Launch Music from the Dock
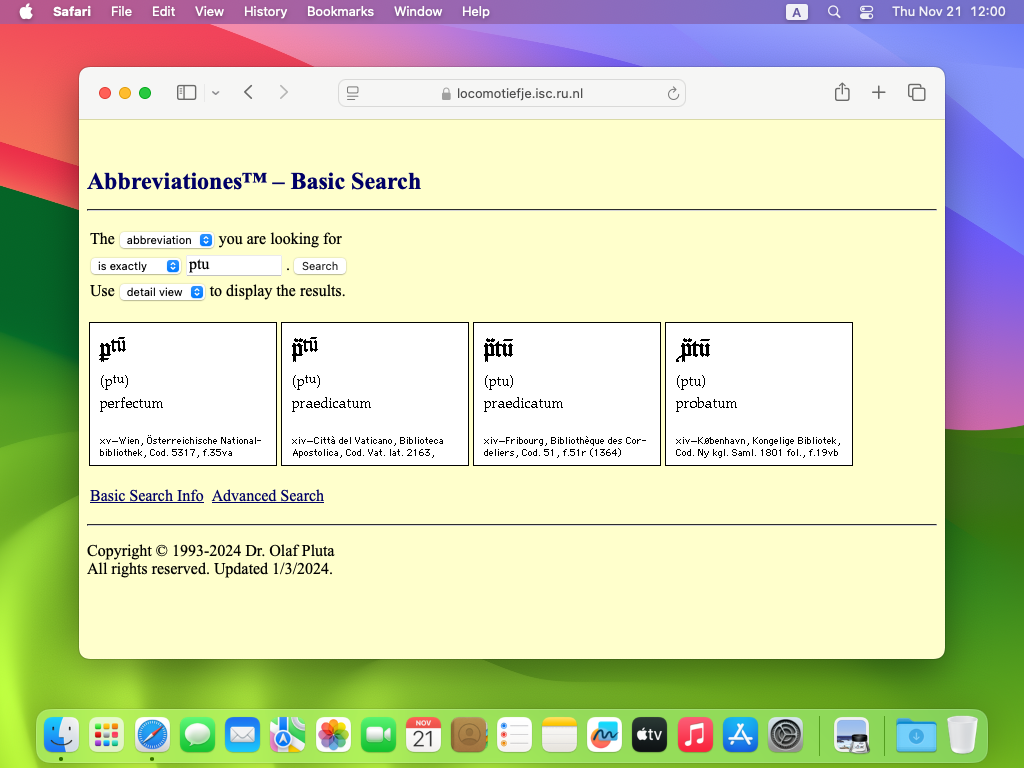This screenshot has width=1024, height=768. pyautogui.click(x=695, y=735)
